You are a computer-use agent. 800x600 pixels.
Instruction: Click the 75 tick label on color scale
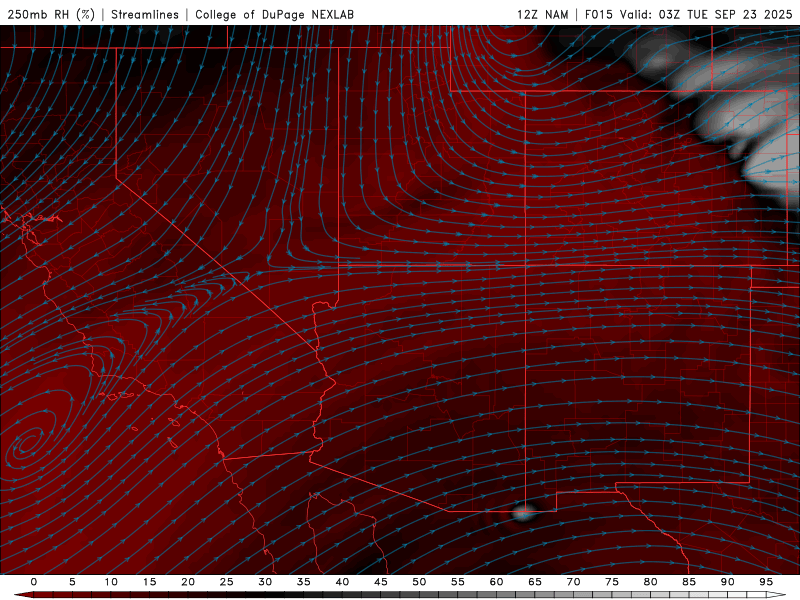pos(612,582)
